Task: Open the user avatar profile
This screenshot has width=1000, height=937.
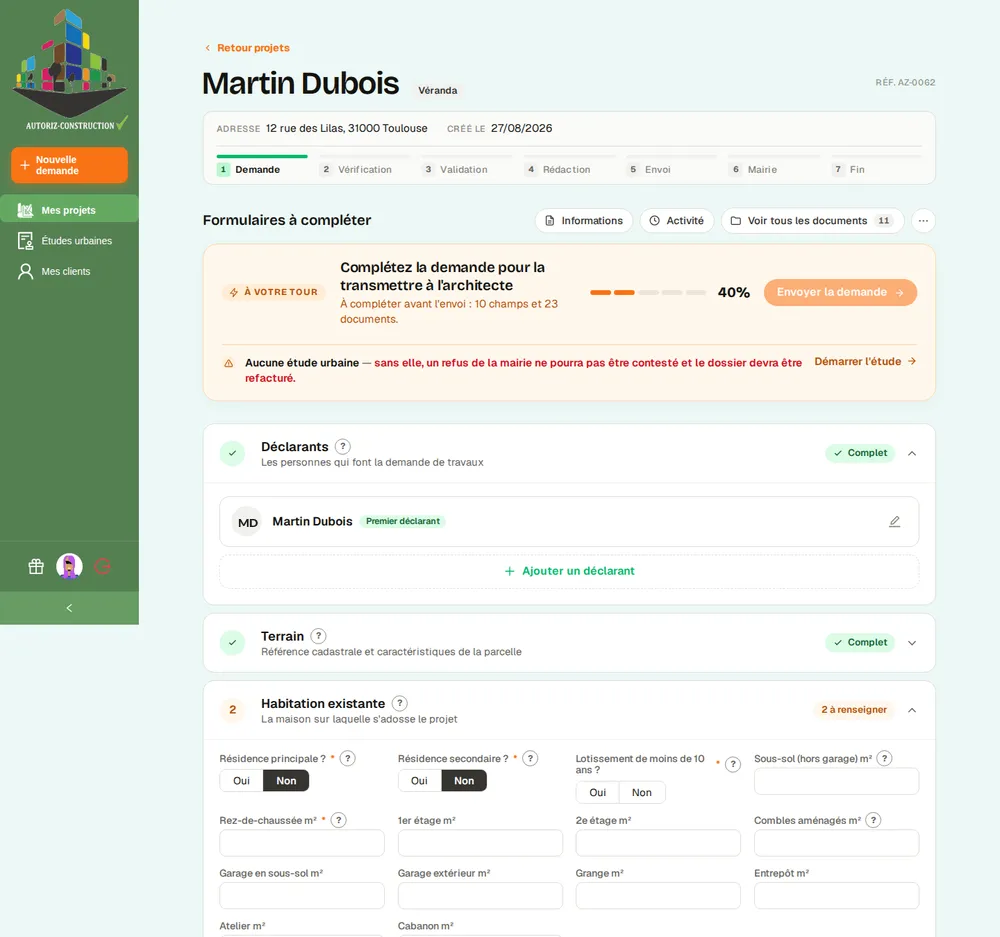Action: pos(70,566)
